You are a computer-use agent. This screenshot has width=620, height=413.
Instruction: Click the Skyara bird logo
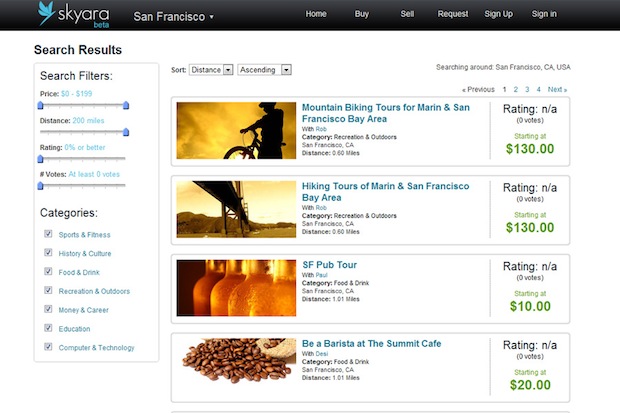48,14
